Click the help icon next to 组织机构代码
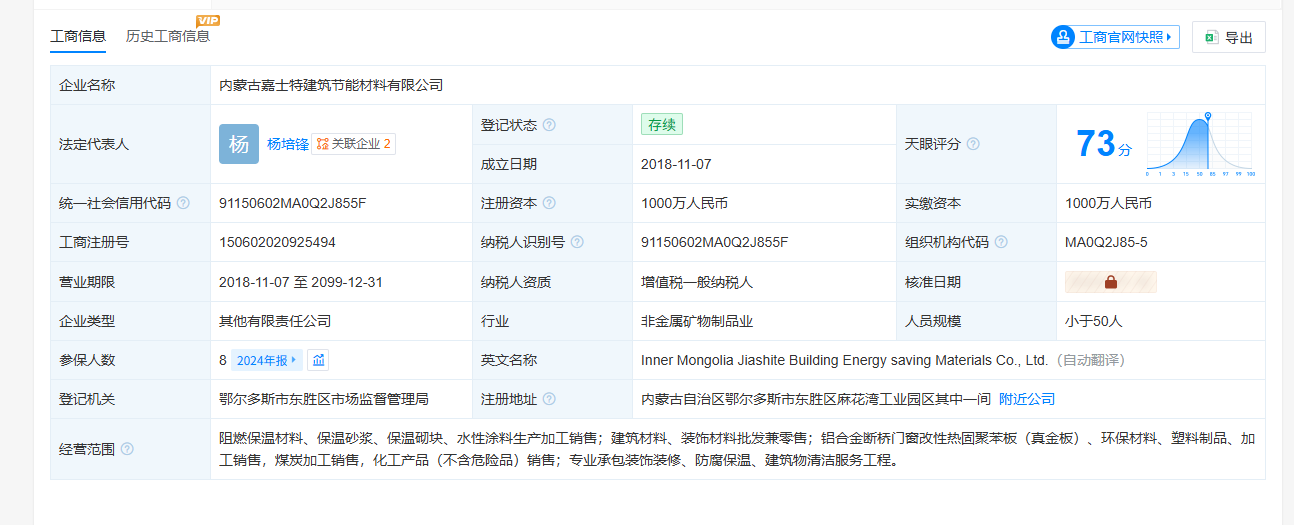This screenshot has width=1294, height=525. pos(1001,242)
